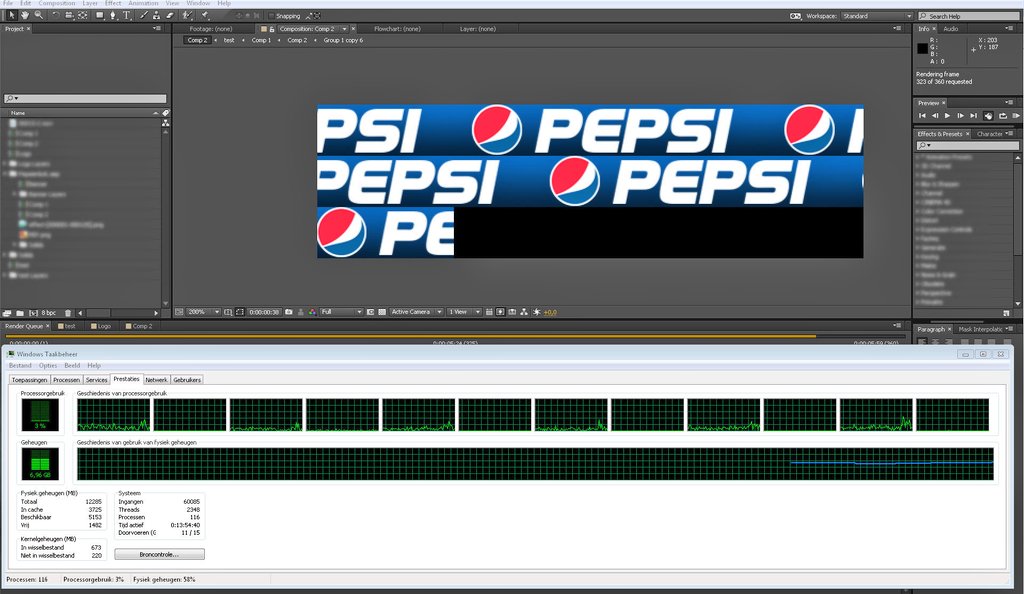This screenshot has width=1024, height=594.
Task: Click the Project panel search field
Action: (85, 99)
